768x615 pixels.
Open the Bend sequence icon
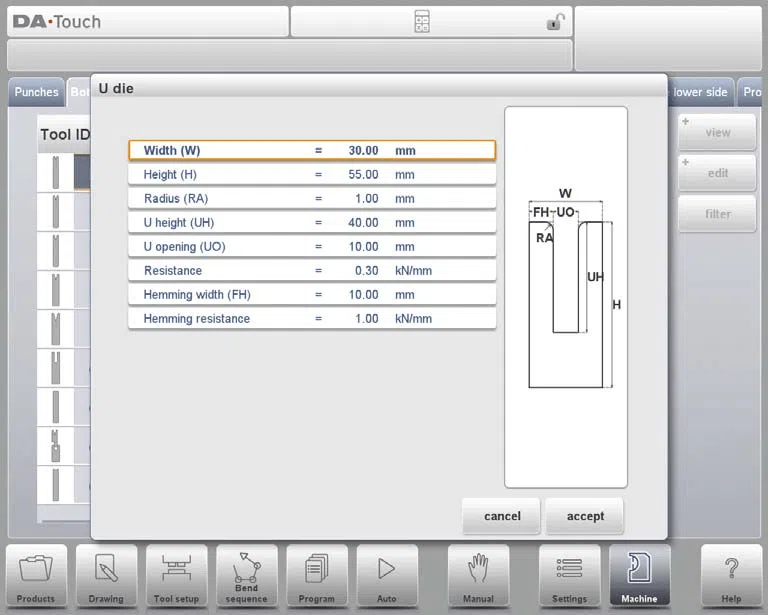point(246,576)
